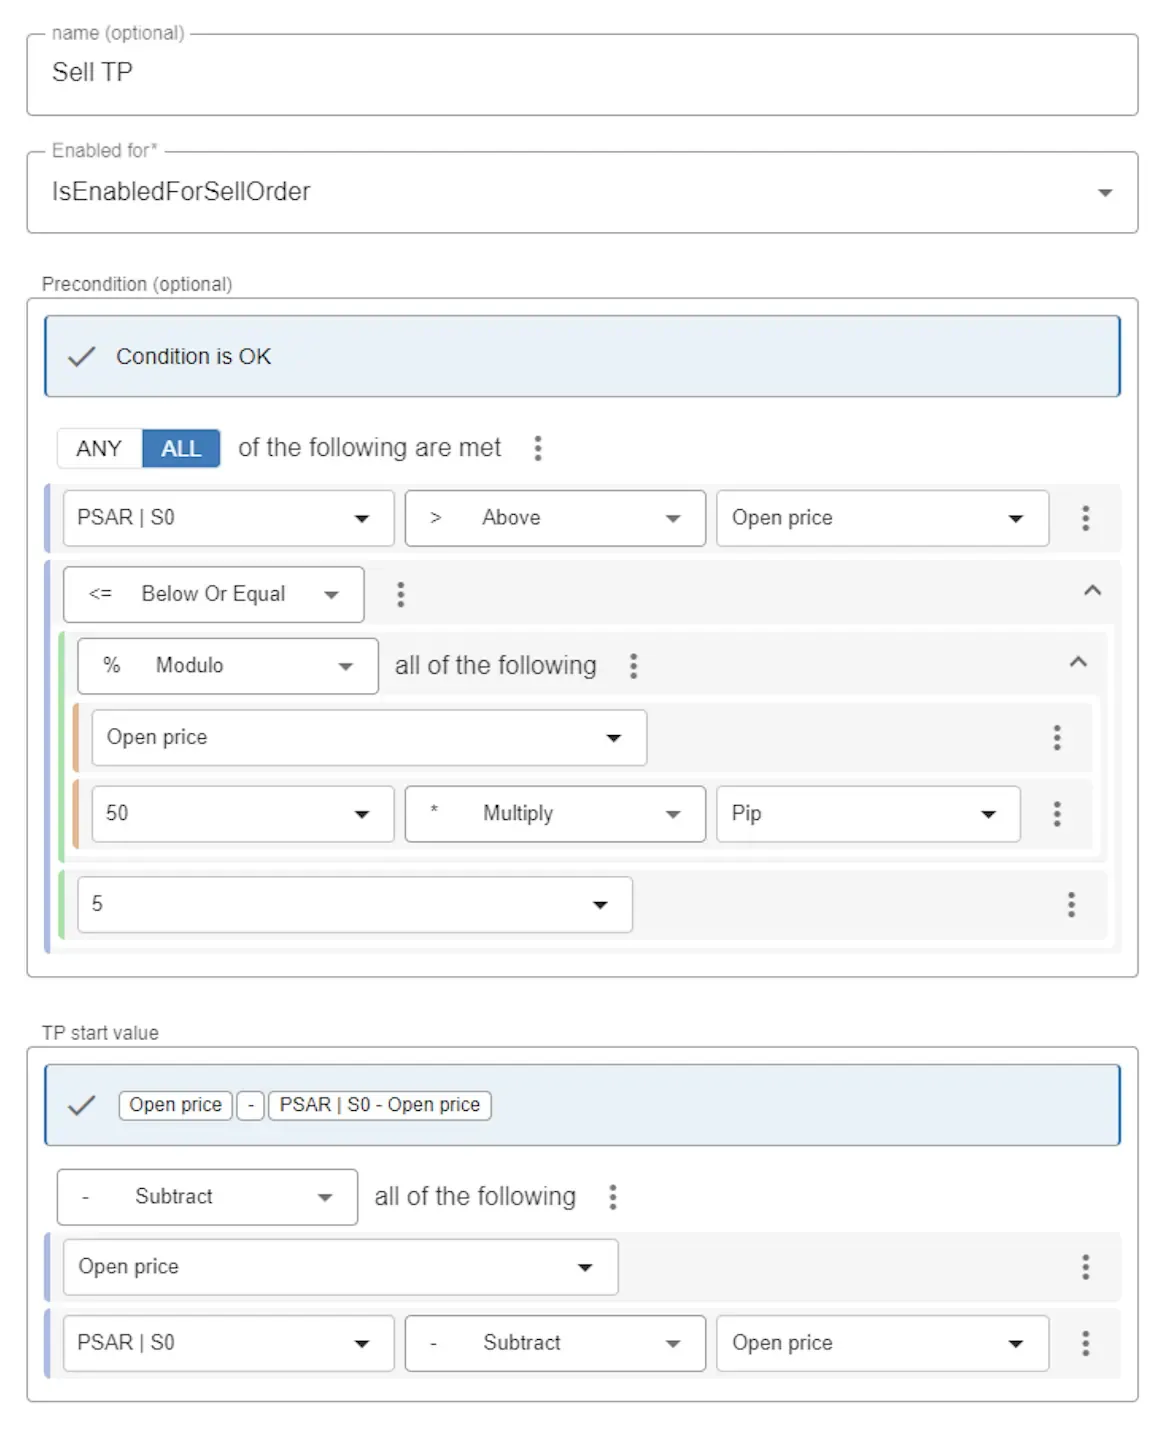Click the 'Condition is OK' status banner
Screen dimensions: 1165x1439
[x=581, y=357]
